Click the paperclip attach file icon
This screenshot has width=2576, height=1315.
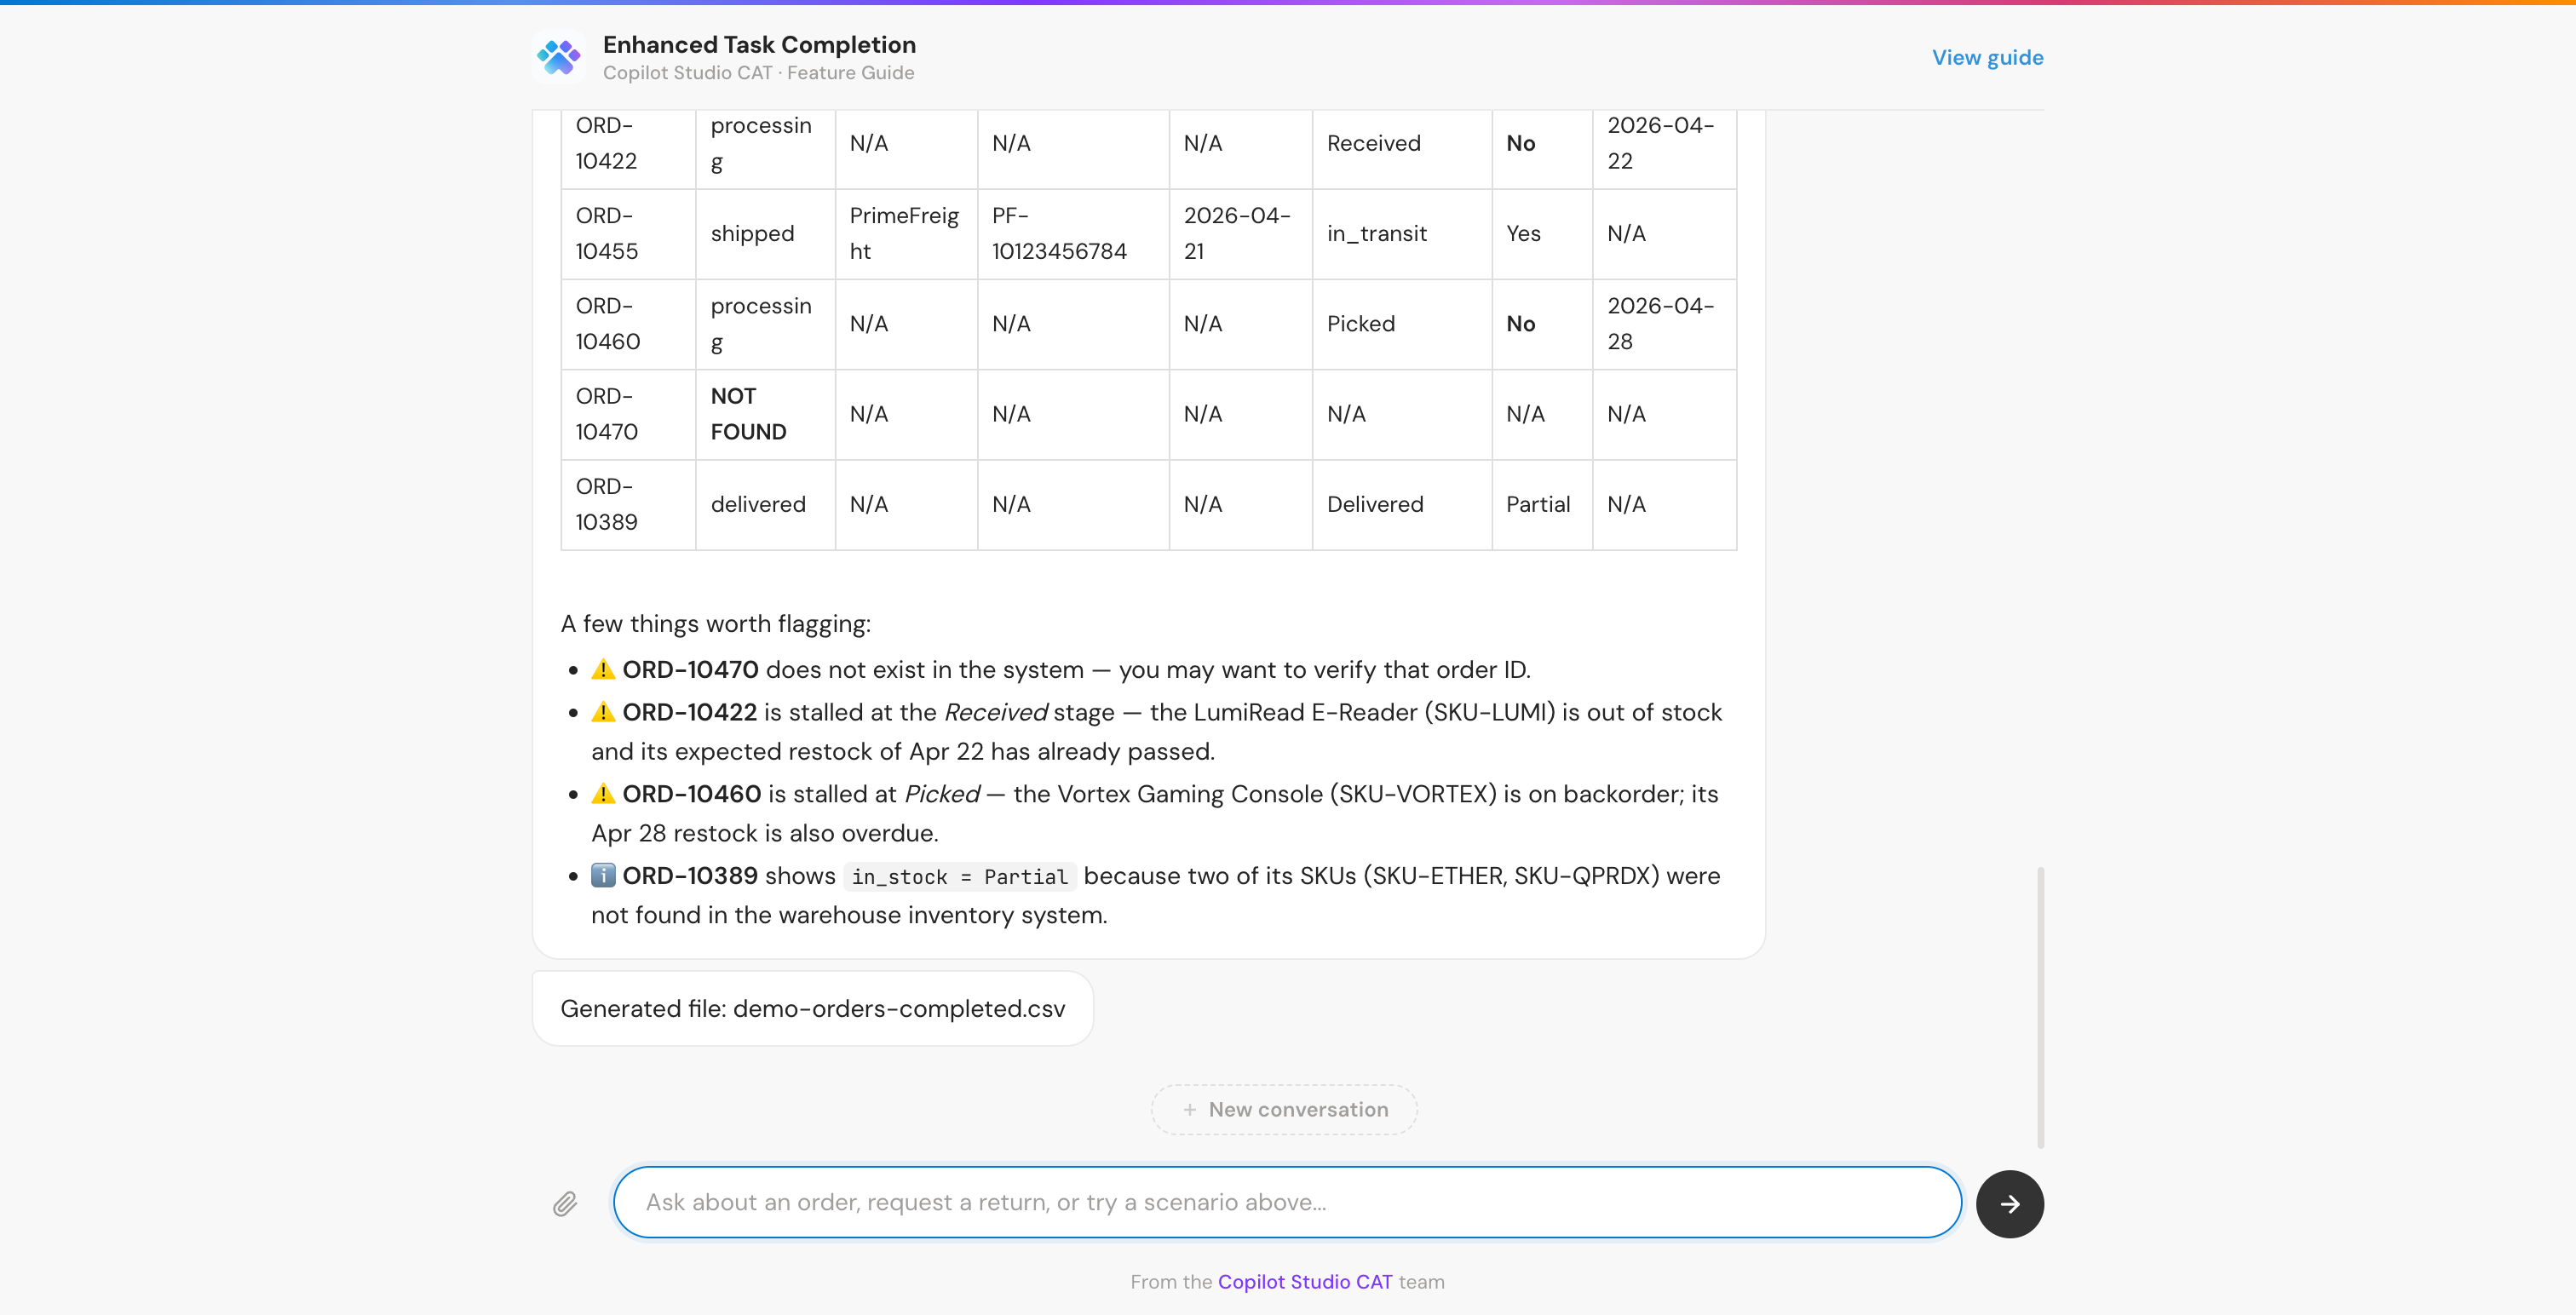565,1203
